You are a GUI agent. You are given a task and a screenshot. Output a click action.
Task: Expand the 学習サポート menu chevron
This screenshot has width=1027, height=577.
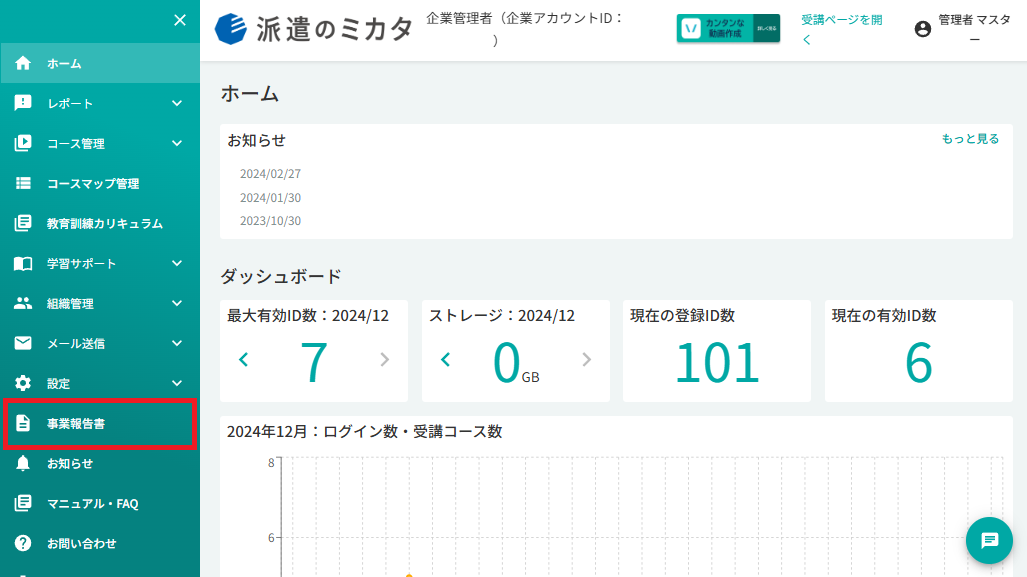coord(177,263)
